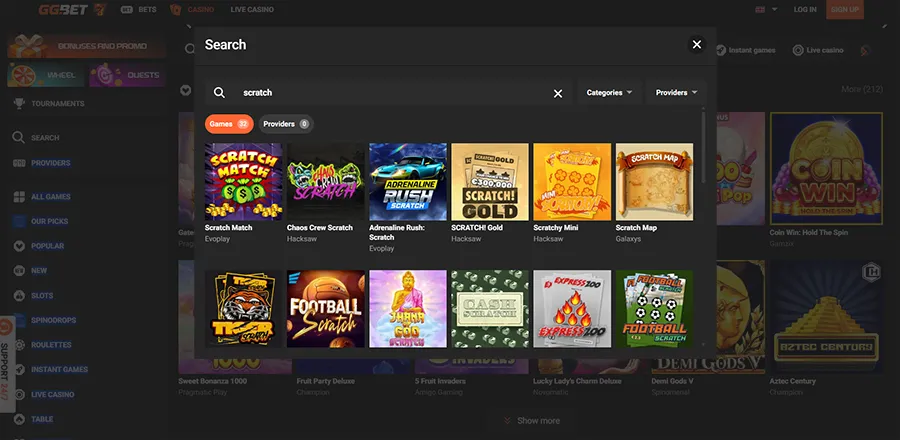Open the Categories dropdown
This screenshot has height=440, width=900.
tap(608, 92)
